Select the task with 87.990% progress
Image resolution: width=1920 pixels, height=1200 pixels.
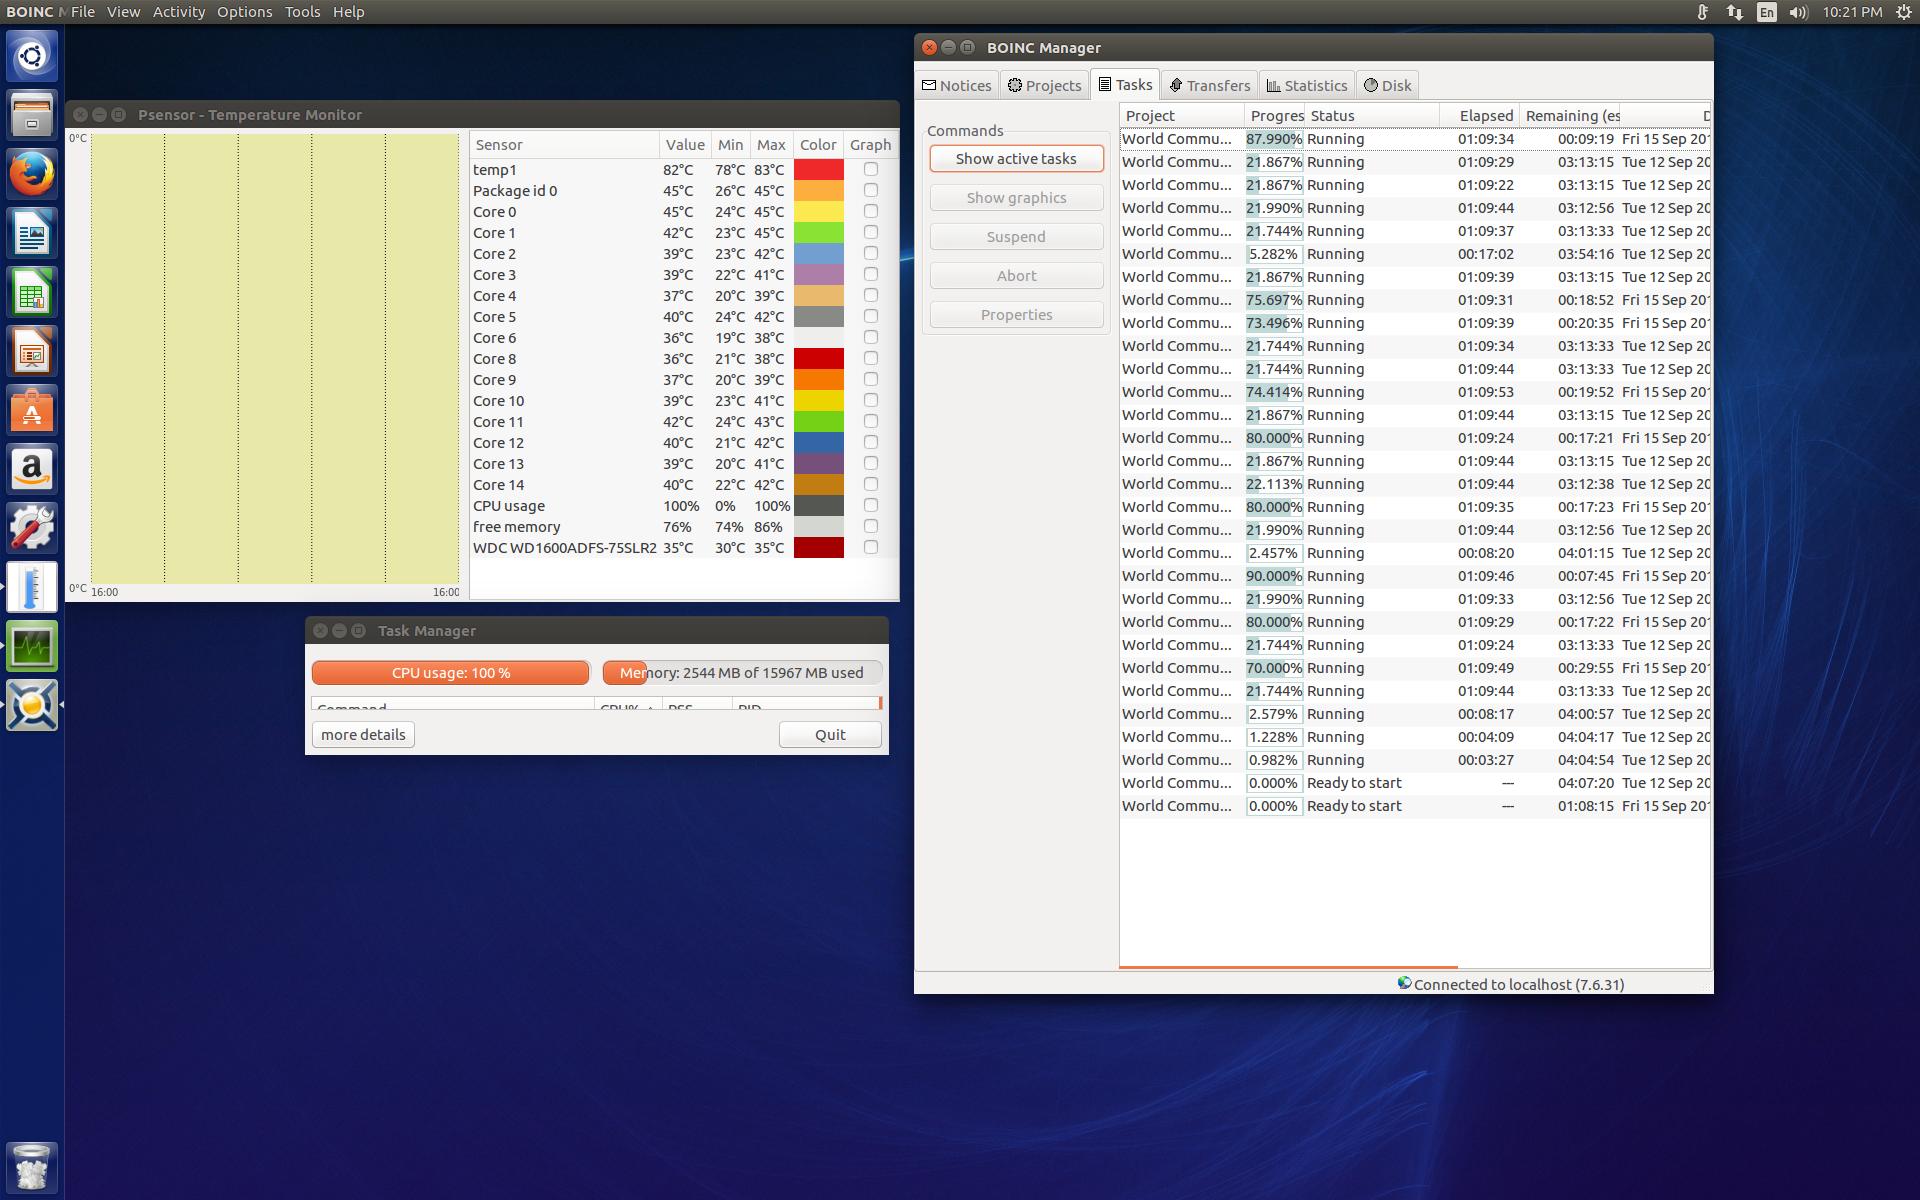coord(1415,139)
